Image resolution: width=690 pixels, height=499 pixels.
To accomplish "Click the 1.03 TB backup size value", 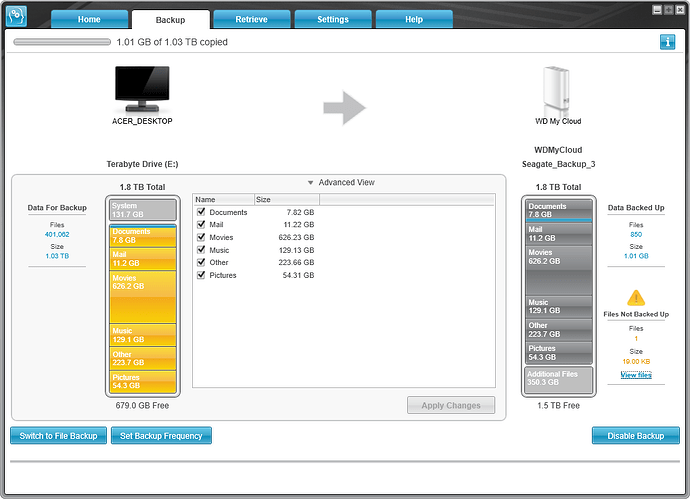I will click(x=57, y=256).
